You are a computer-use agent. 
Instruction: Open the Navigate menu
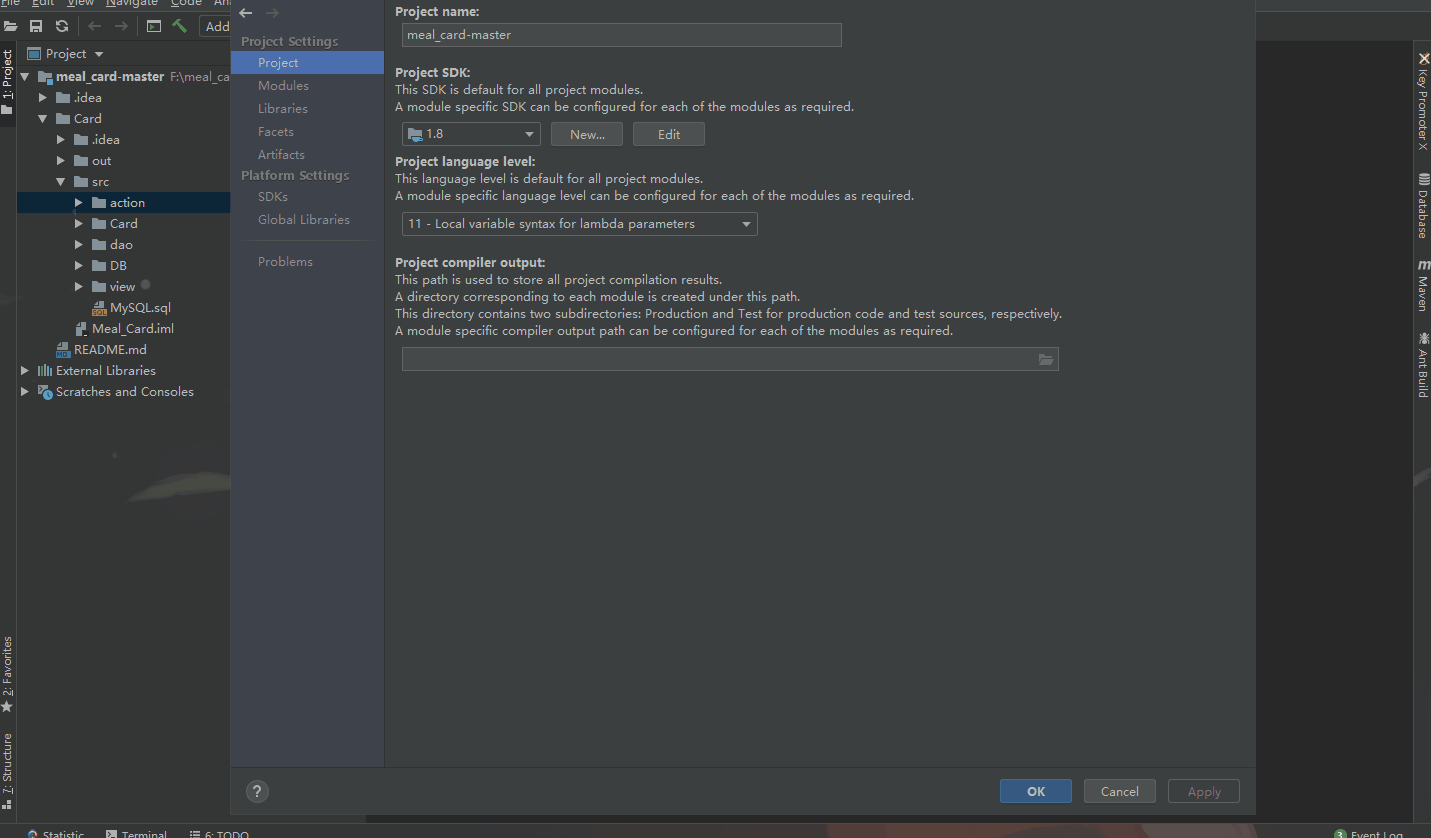click(132, 4)
